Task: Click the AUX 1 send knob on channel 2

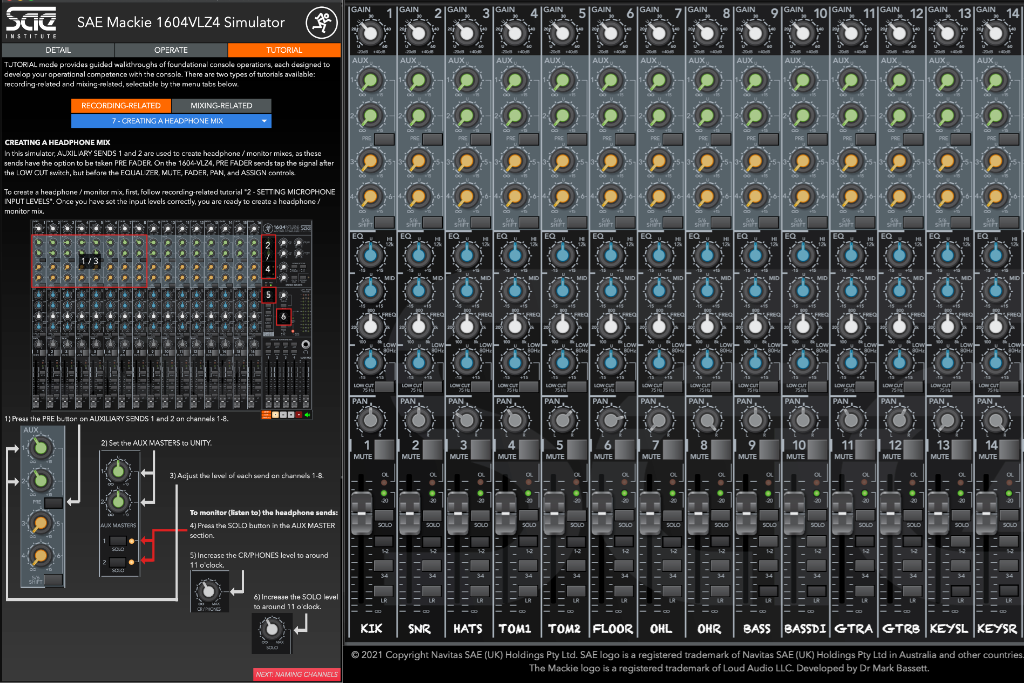Action: coord(418,81)
